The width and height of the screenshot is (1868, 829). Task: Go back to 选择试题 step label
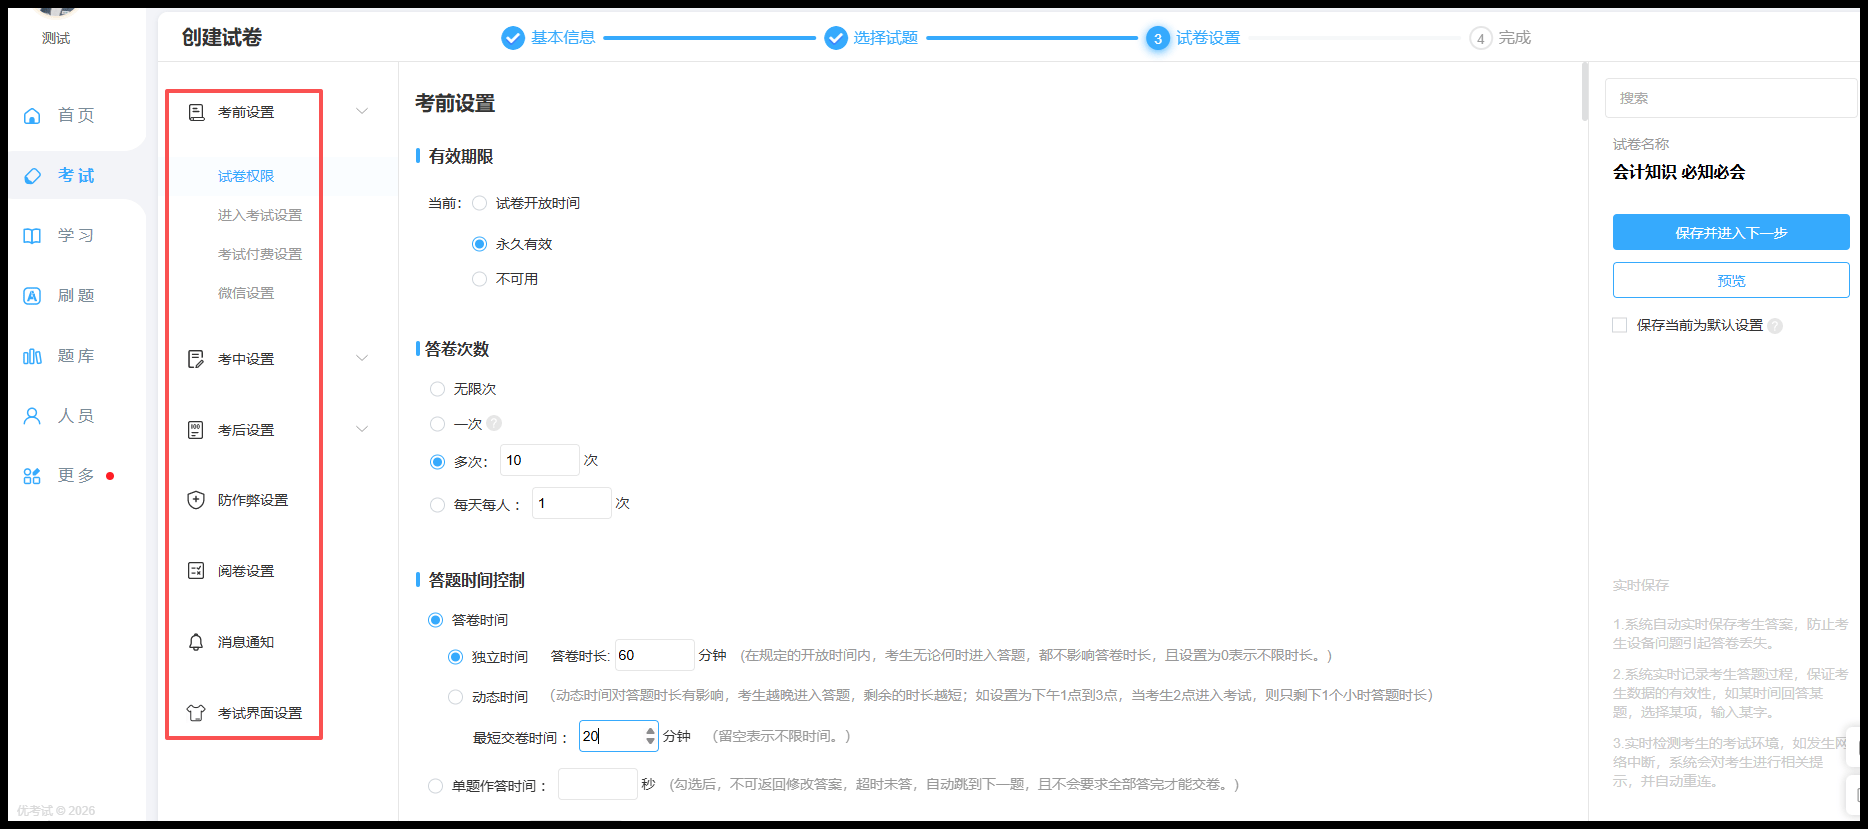885,38
